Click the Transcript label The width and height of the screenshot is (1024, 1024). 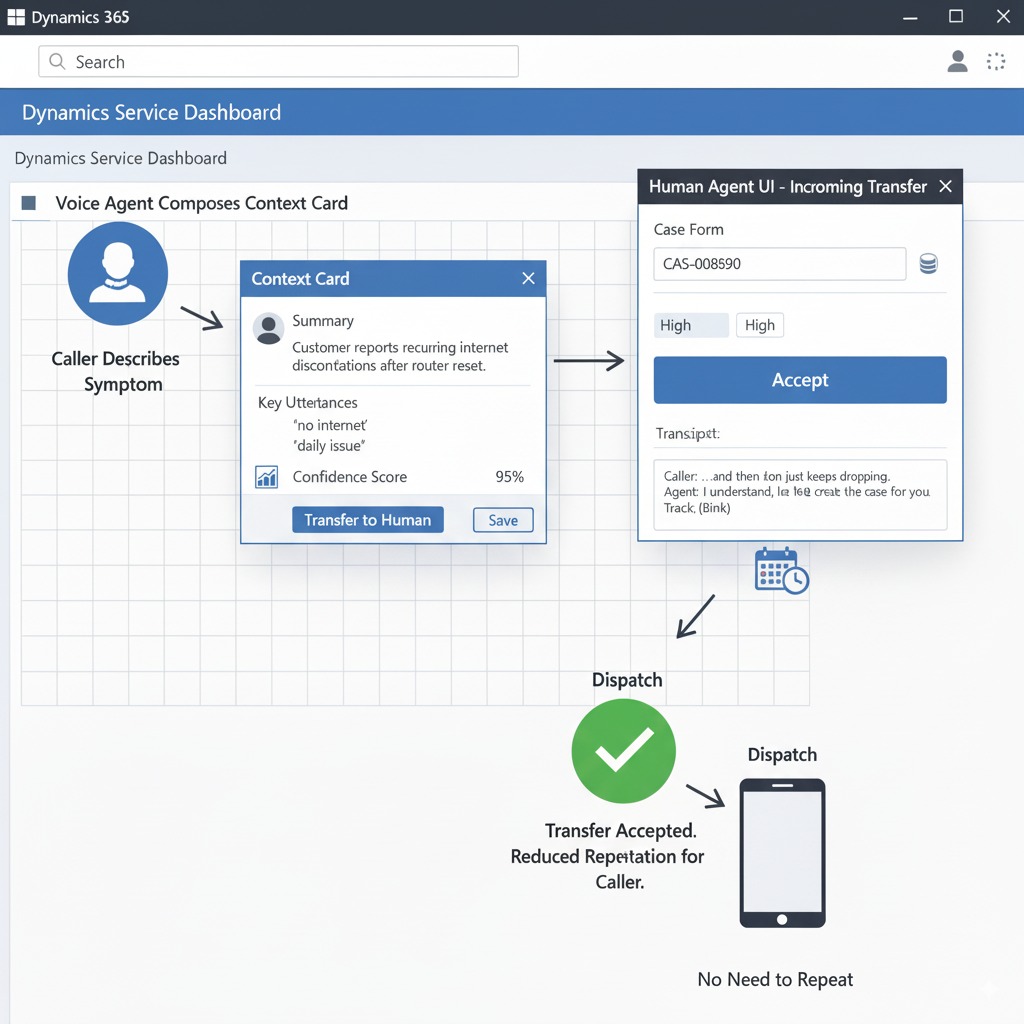[x=688, y=434]
